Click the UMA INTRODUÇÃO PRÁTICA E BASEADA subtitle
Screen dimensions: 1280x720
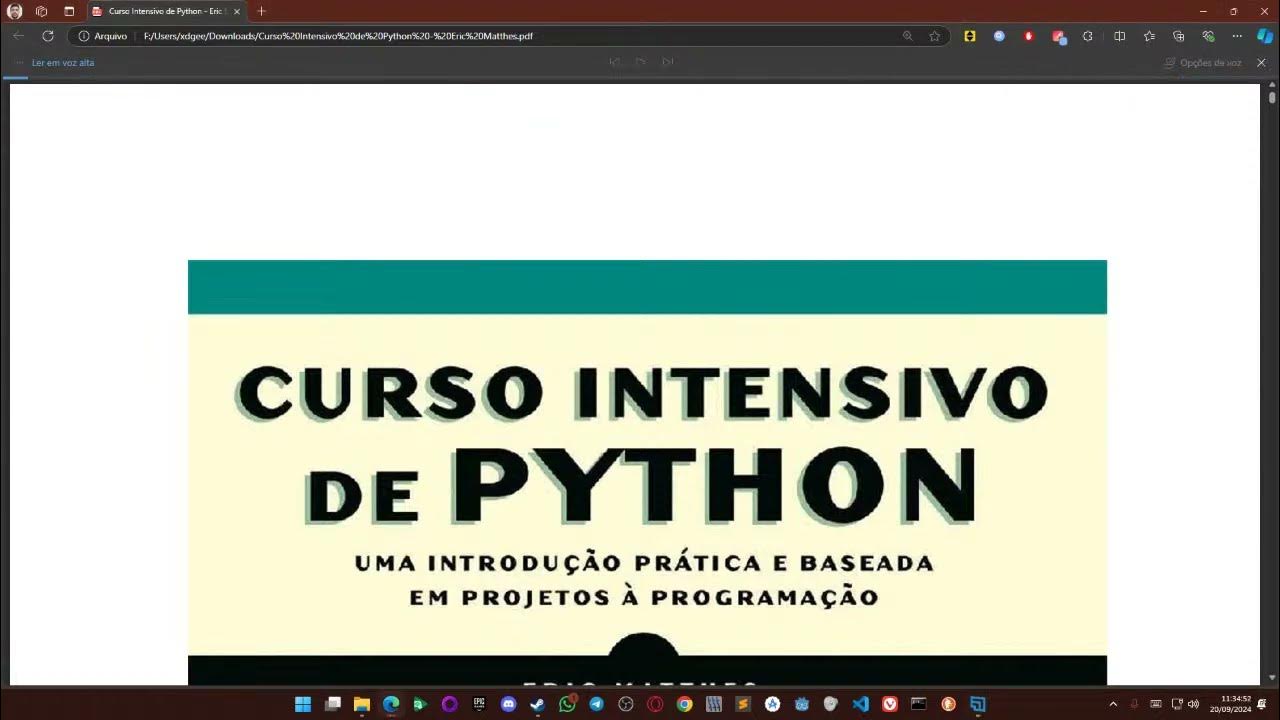point(644,563)
